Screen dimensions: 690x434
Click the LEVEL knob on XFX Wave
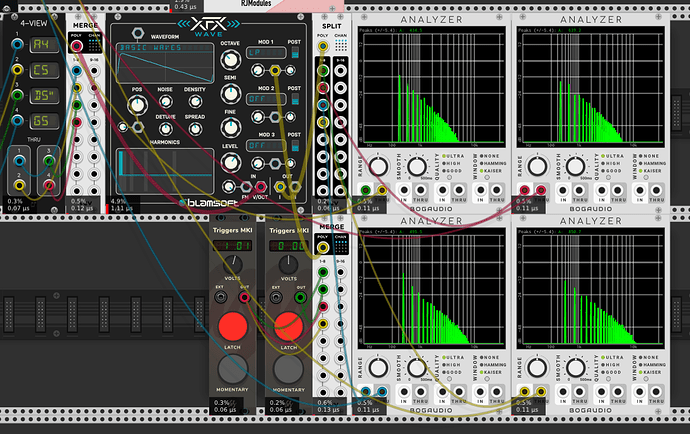pos(230,162)
